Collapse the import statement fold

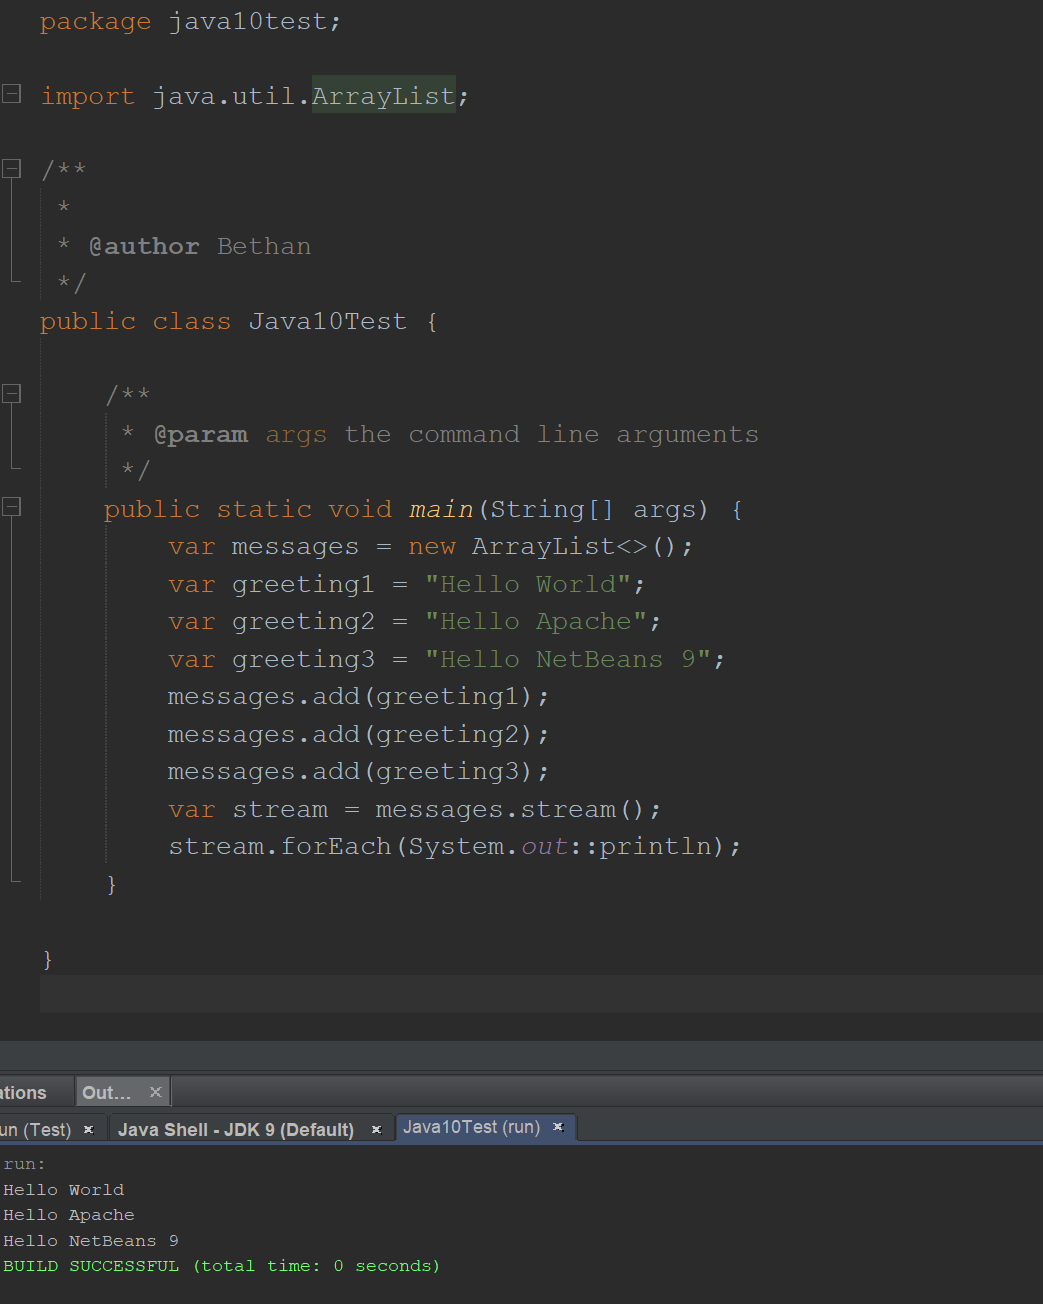click(11, 93)
